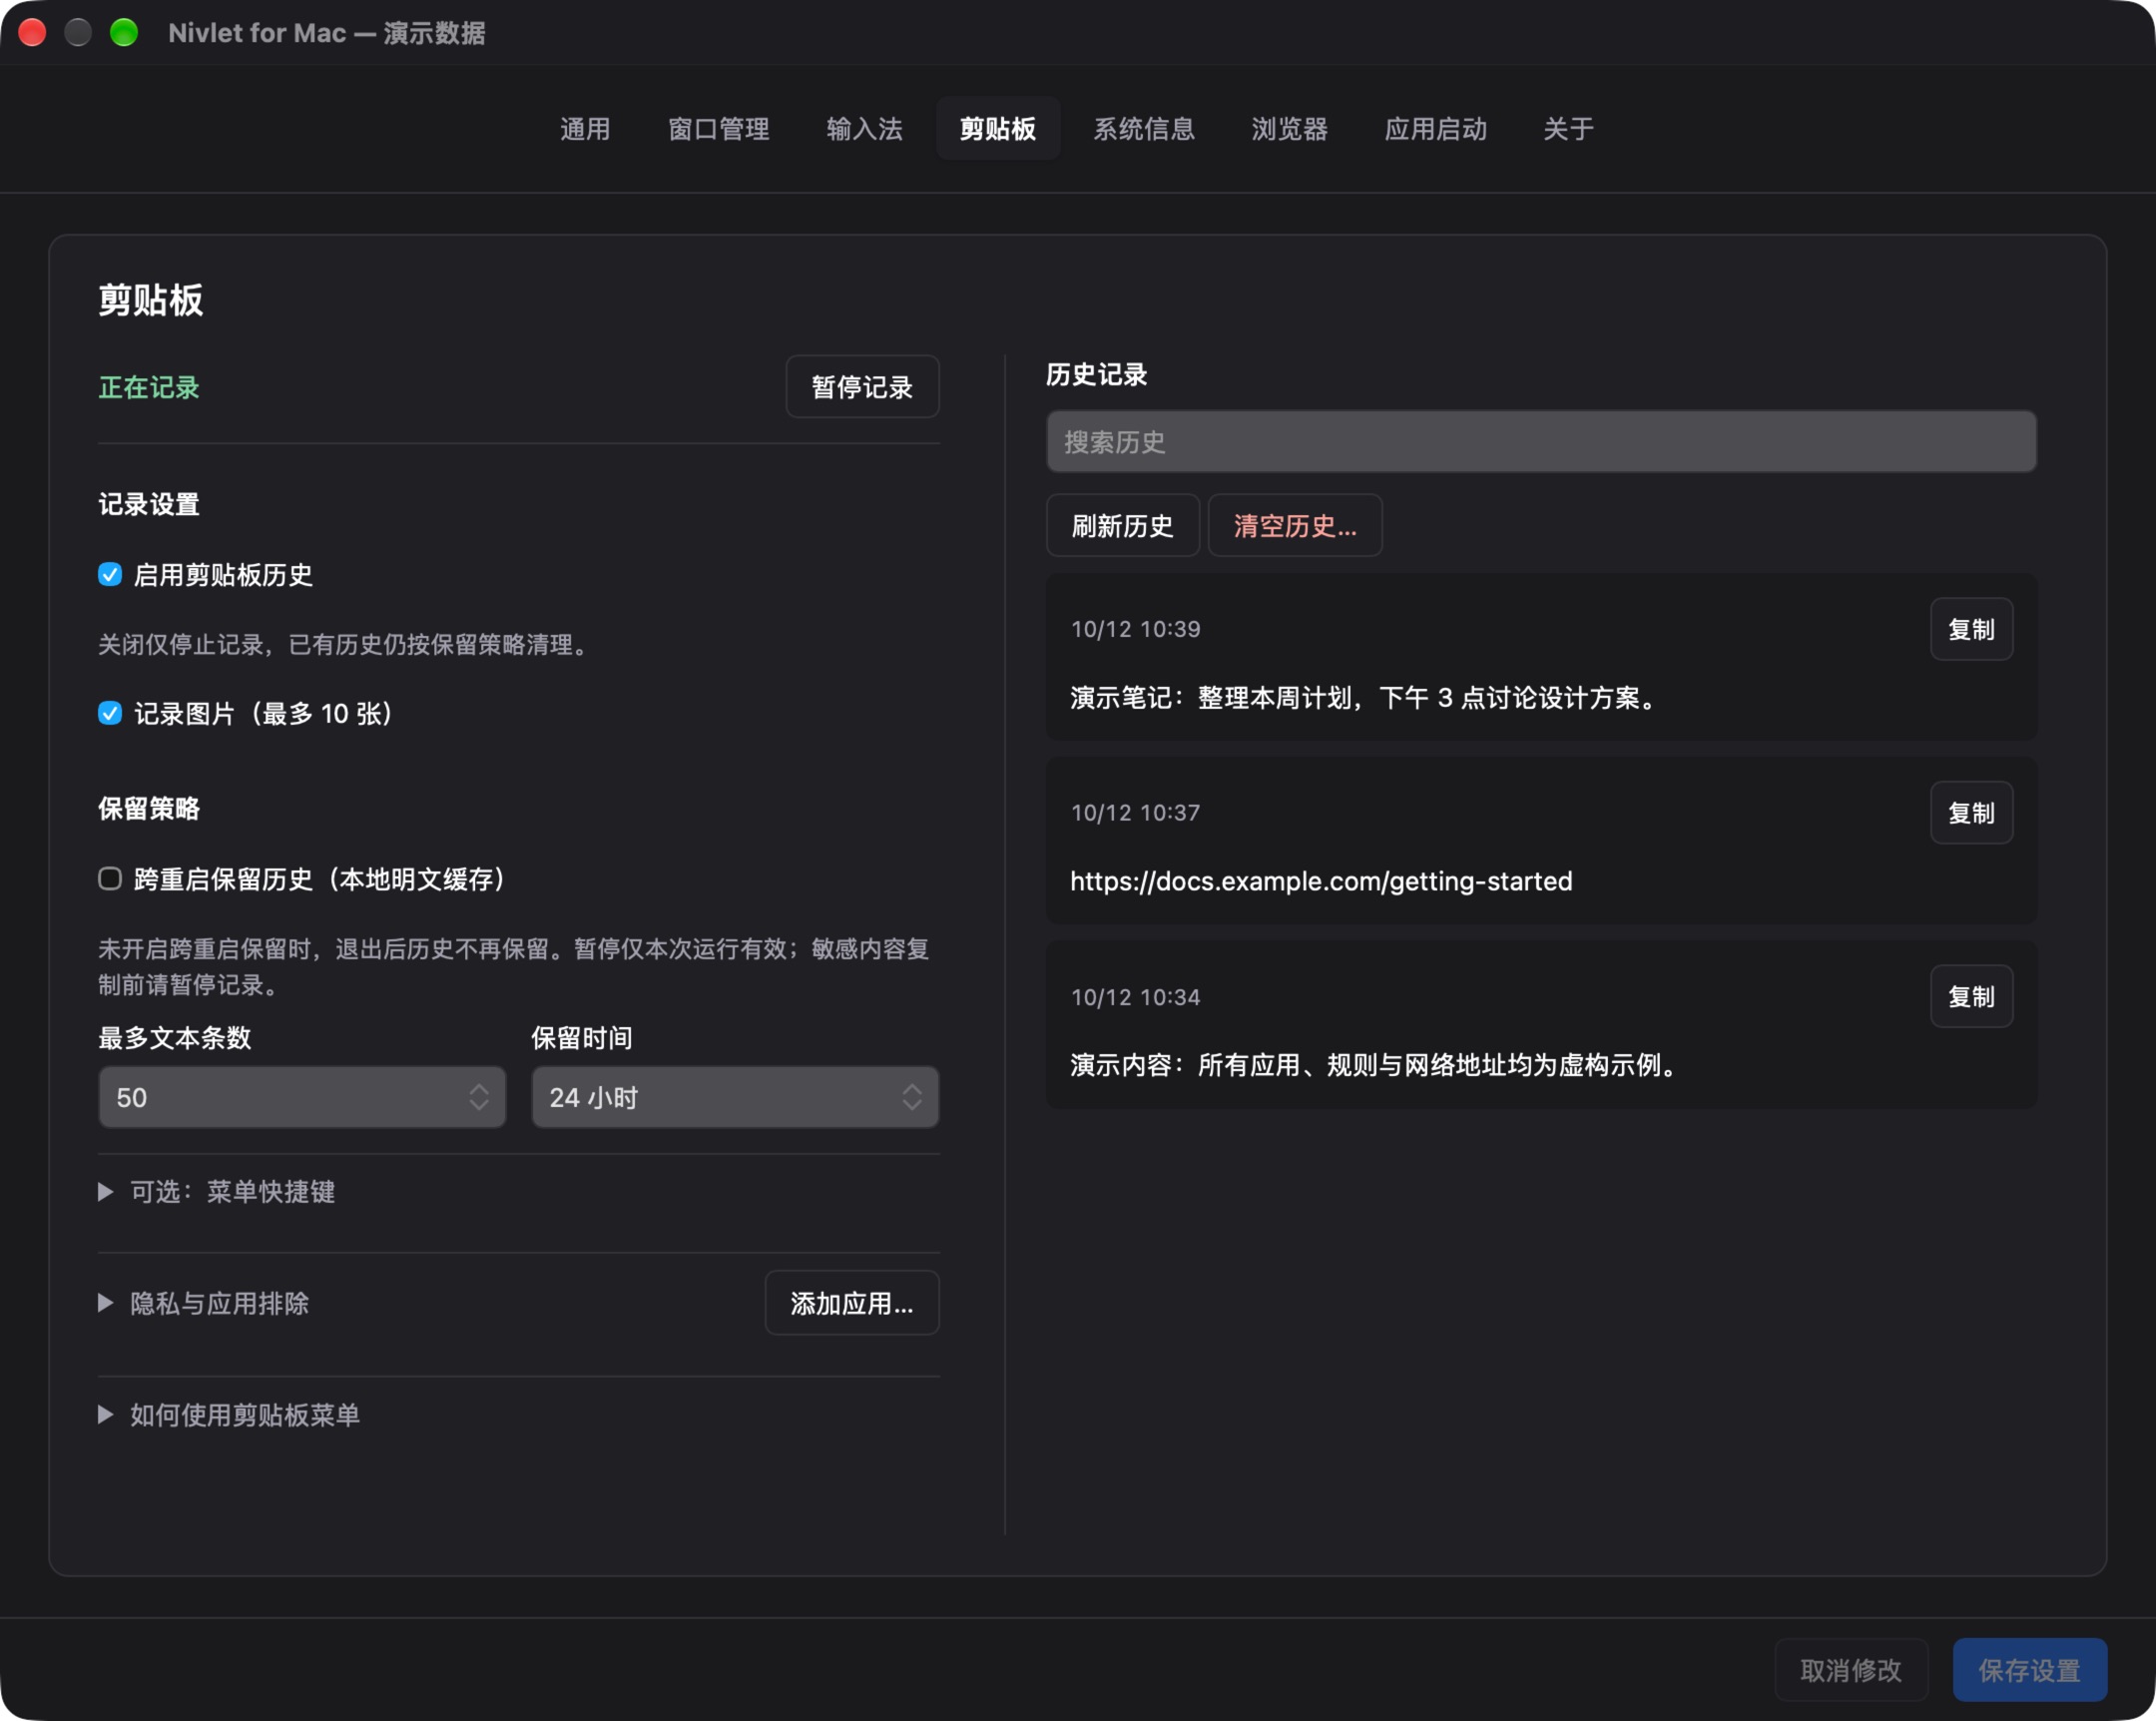Viewport: 2156px width, 1721px height.
Task: Switch to the 窗口管理 tab
Action: 719,129
